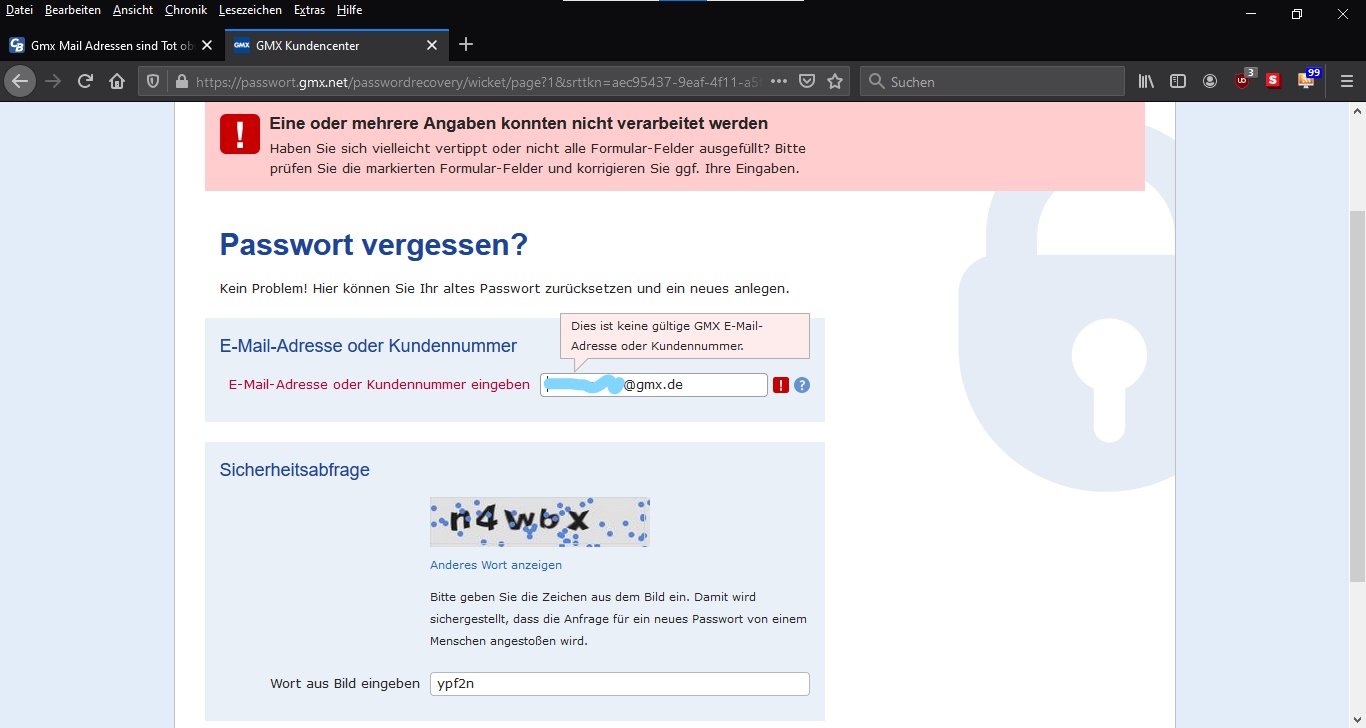This screenshot has height=728, width=1366.
Task: Close the Gmx Mail Adressen tab
Action: (x=207, y=45)
